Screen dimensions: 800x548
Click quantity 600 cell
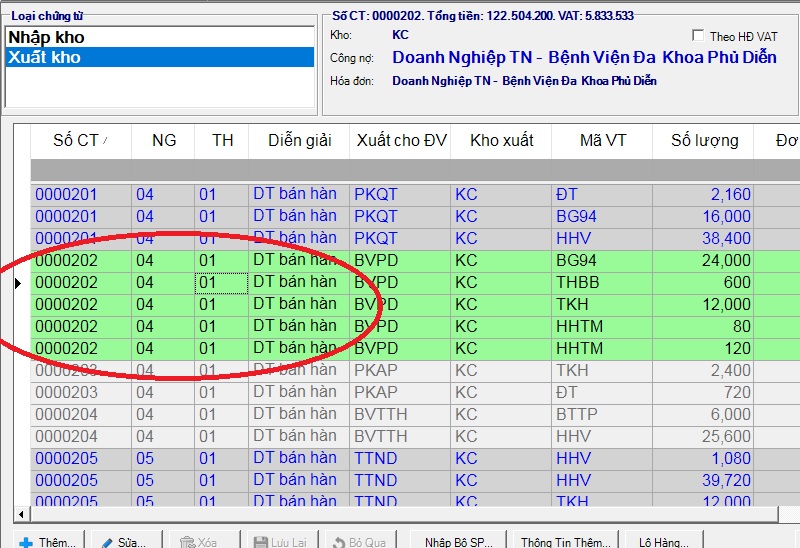point(704,283)
